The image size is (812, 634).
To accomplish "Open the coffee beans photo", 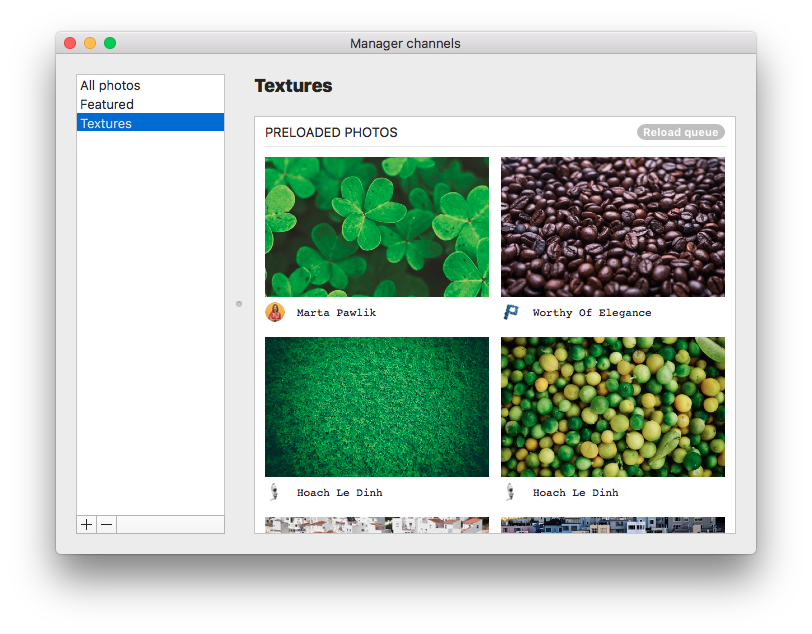I will coord(613,227).
